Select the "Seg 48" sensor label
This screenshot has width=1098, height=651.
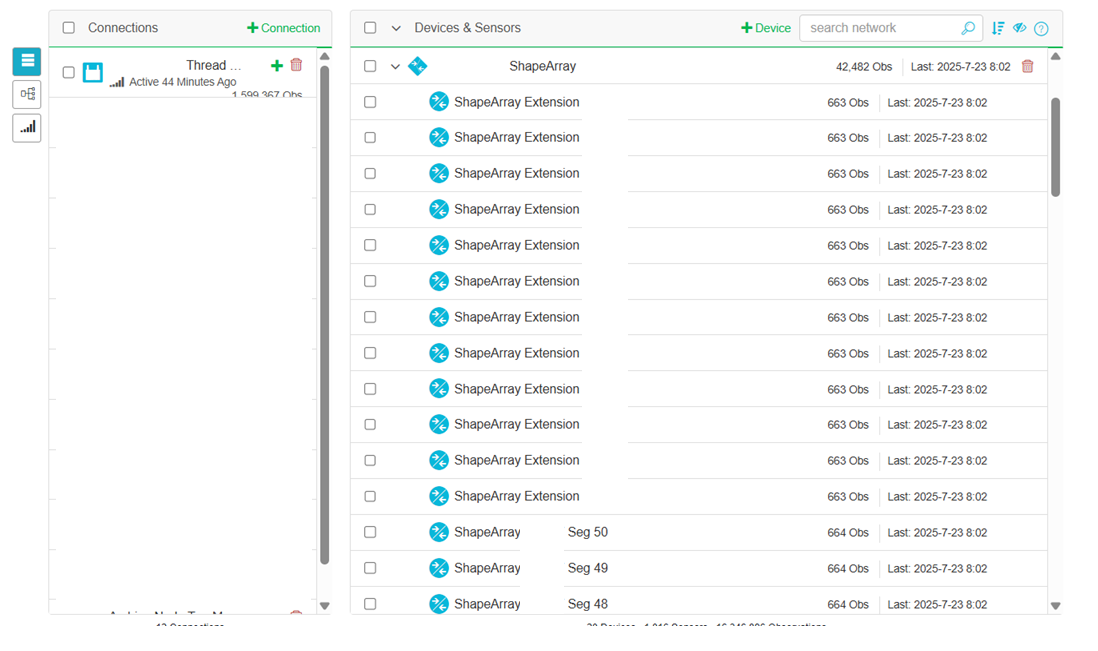click(588, 603)
